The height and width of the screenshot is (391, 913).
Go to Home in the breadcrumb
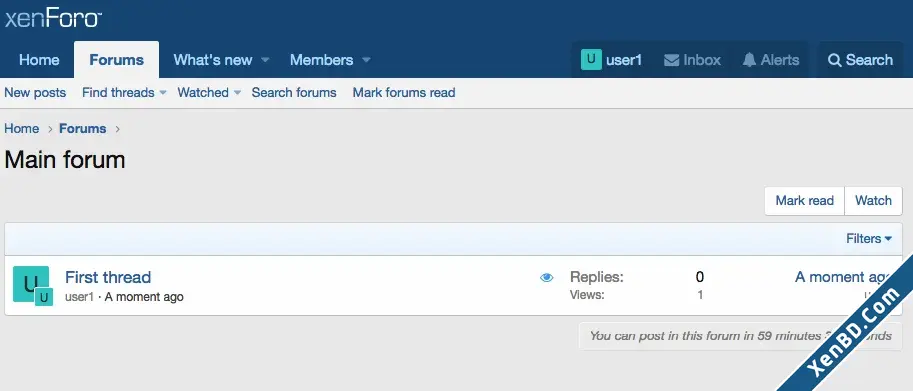tap(22, 129)
